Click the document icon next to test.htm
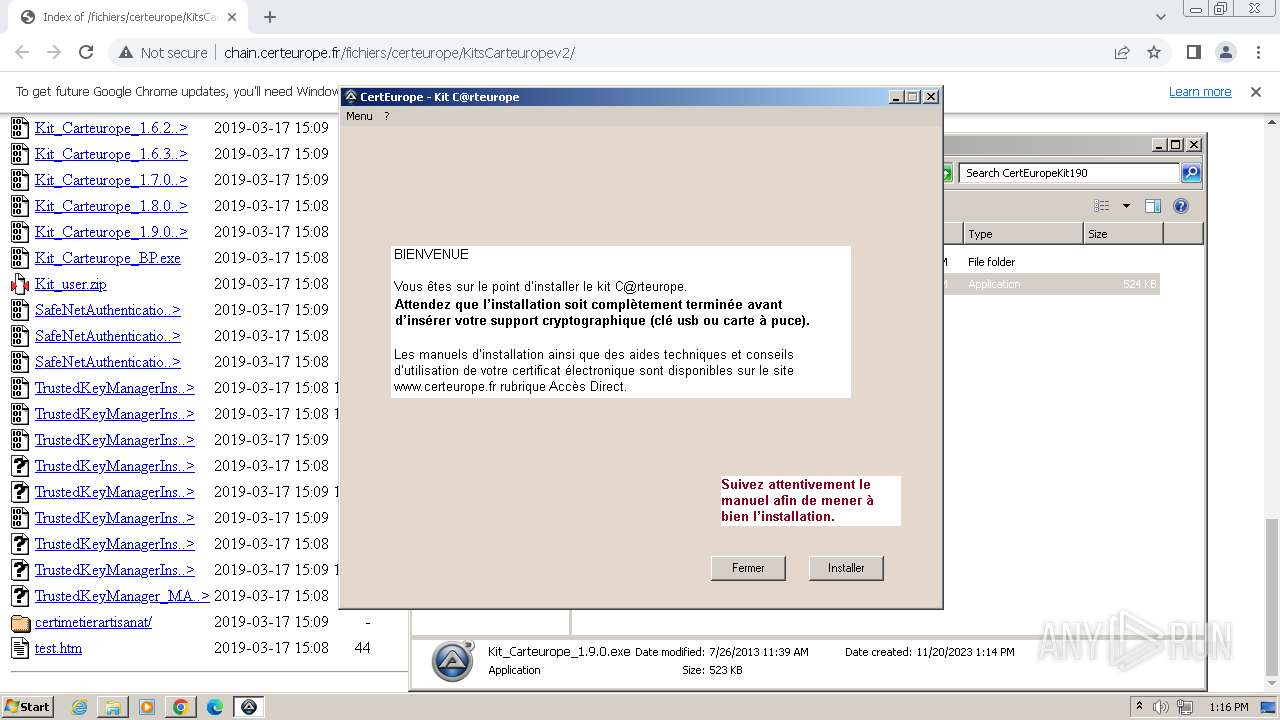 20,648
